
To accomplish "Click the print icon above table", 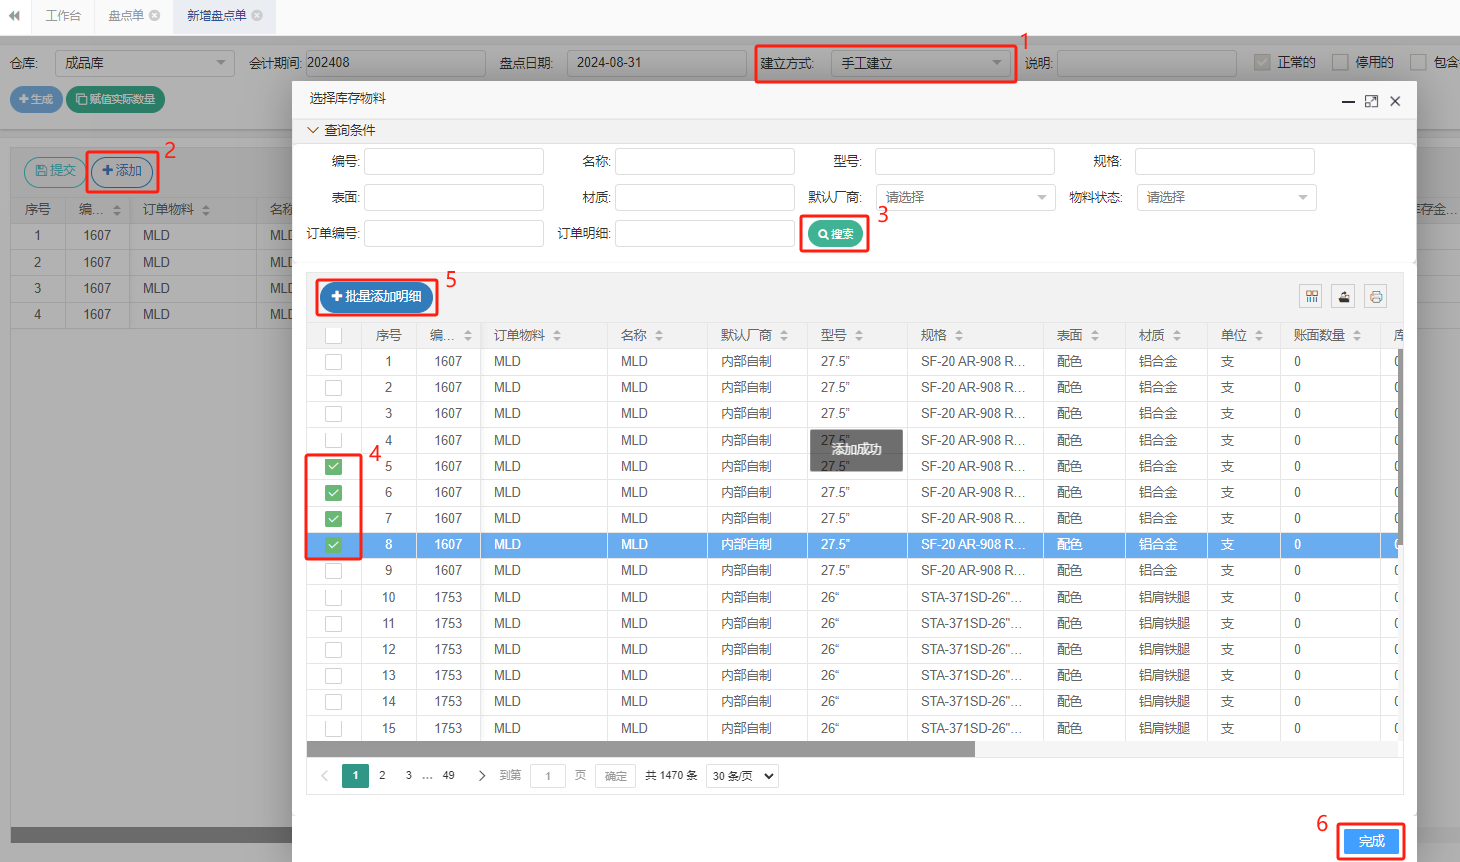I will pyautogui.click(x=1376, y=296).
